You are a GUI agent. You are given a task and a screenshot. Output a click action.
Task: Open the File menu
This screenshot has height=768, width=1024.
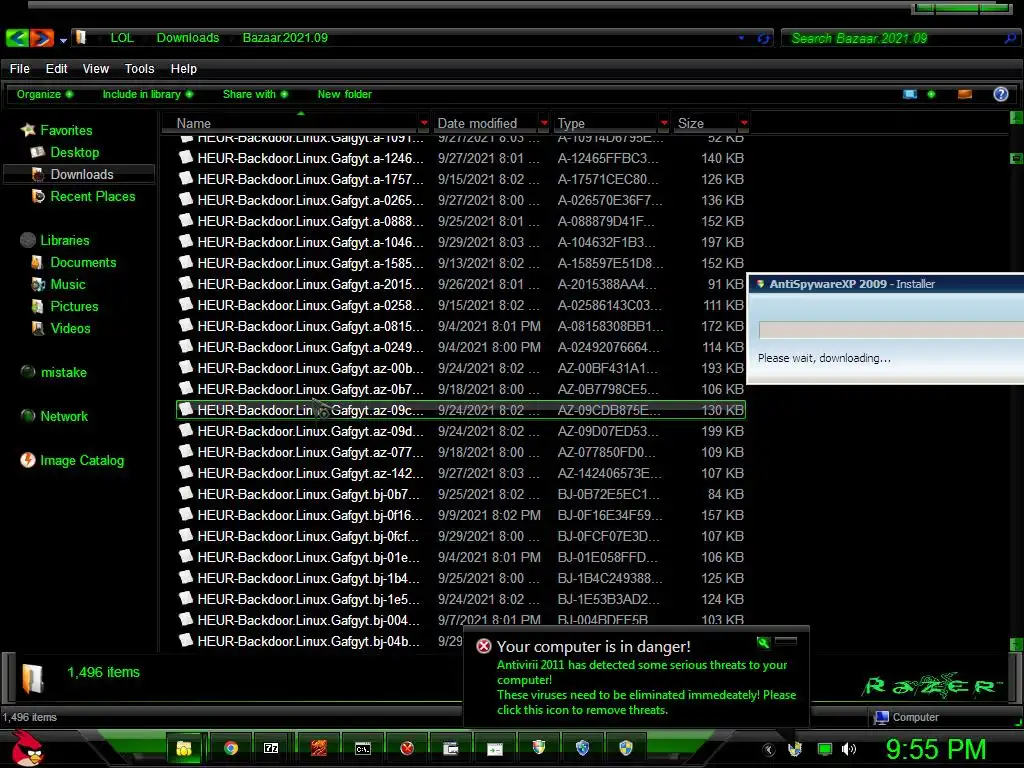pyautogui.click(x=20, y=69)
